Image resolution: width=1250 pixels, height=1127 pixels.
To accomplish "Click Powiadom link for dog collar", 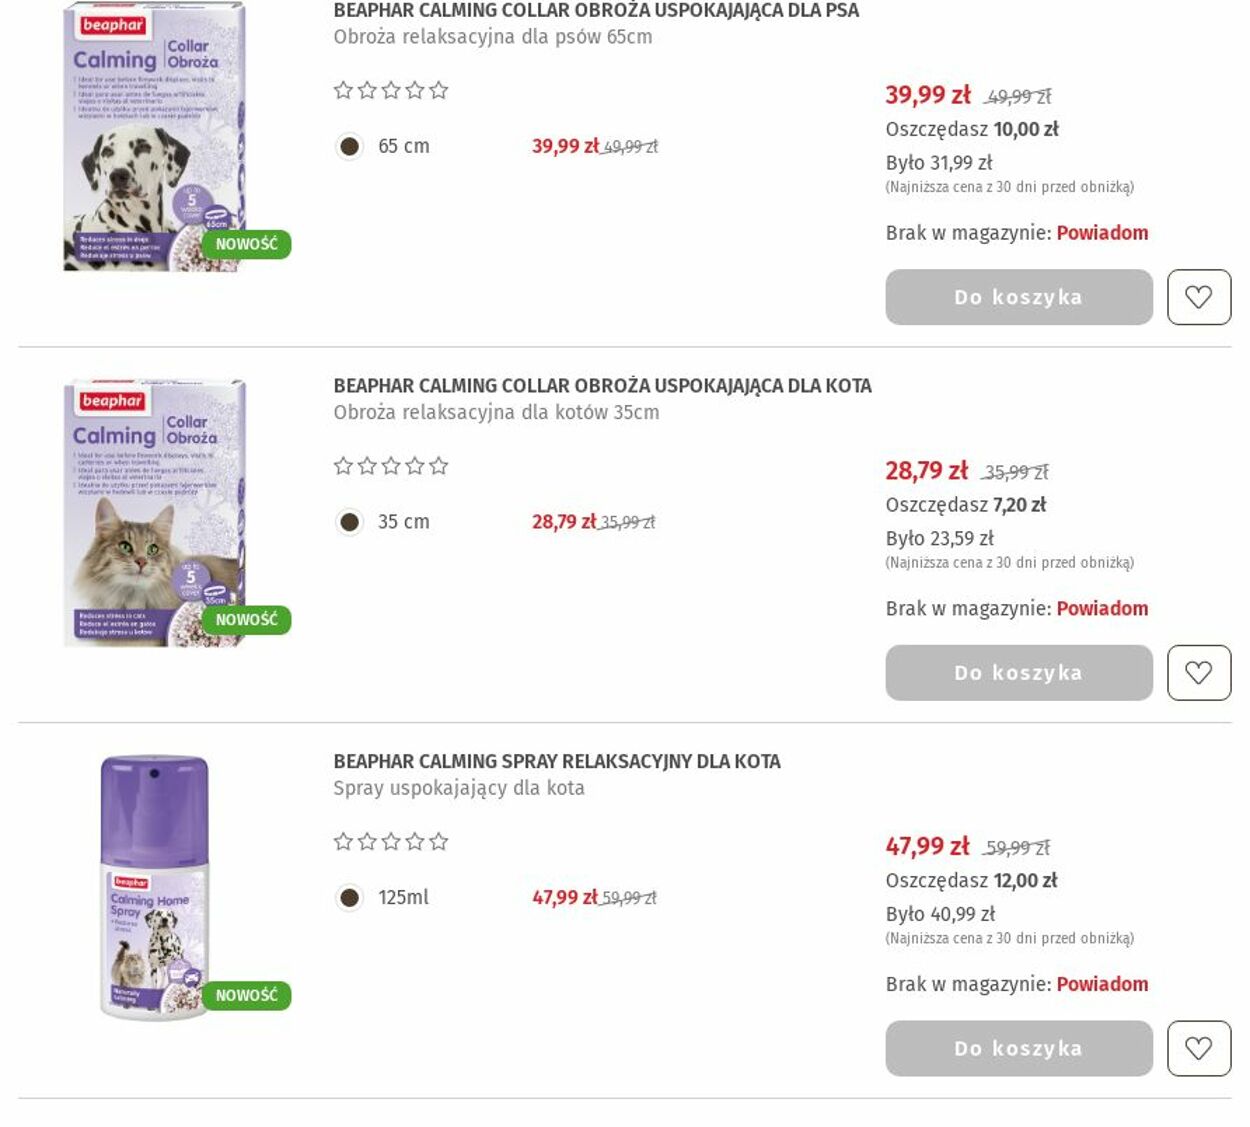I will coord(1102,233).
